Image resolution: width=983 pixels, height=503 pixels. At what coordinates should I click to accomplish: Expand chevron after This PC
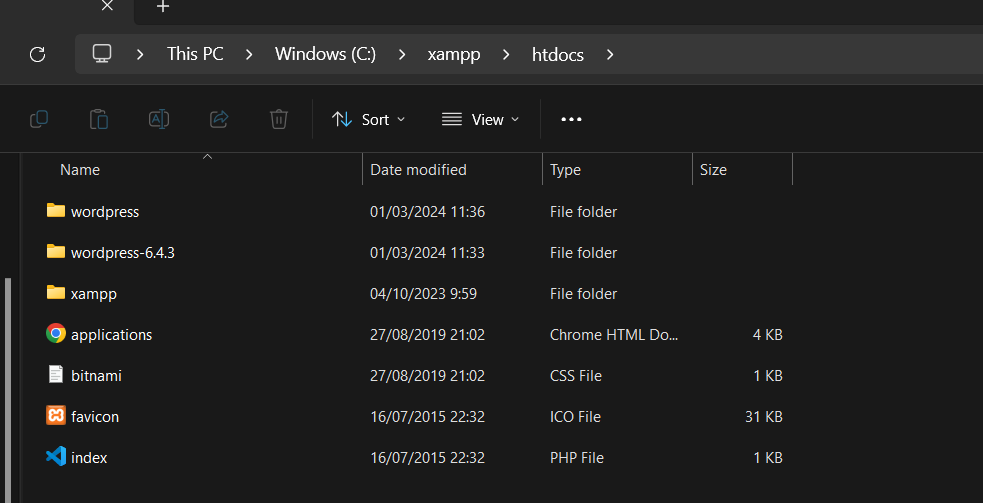point(249,55)
